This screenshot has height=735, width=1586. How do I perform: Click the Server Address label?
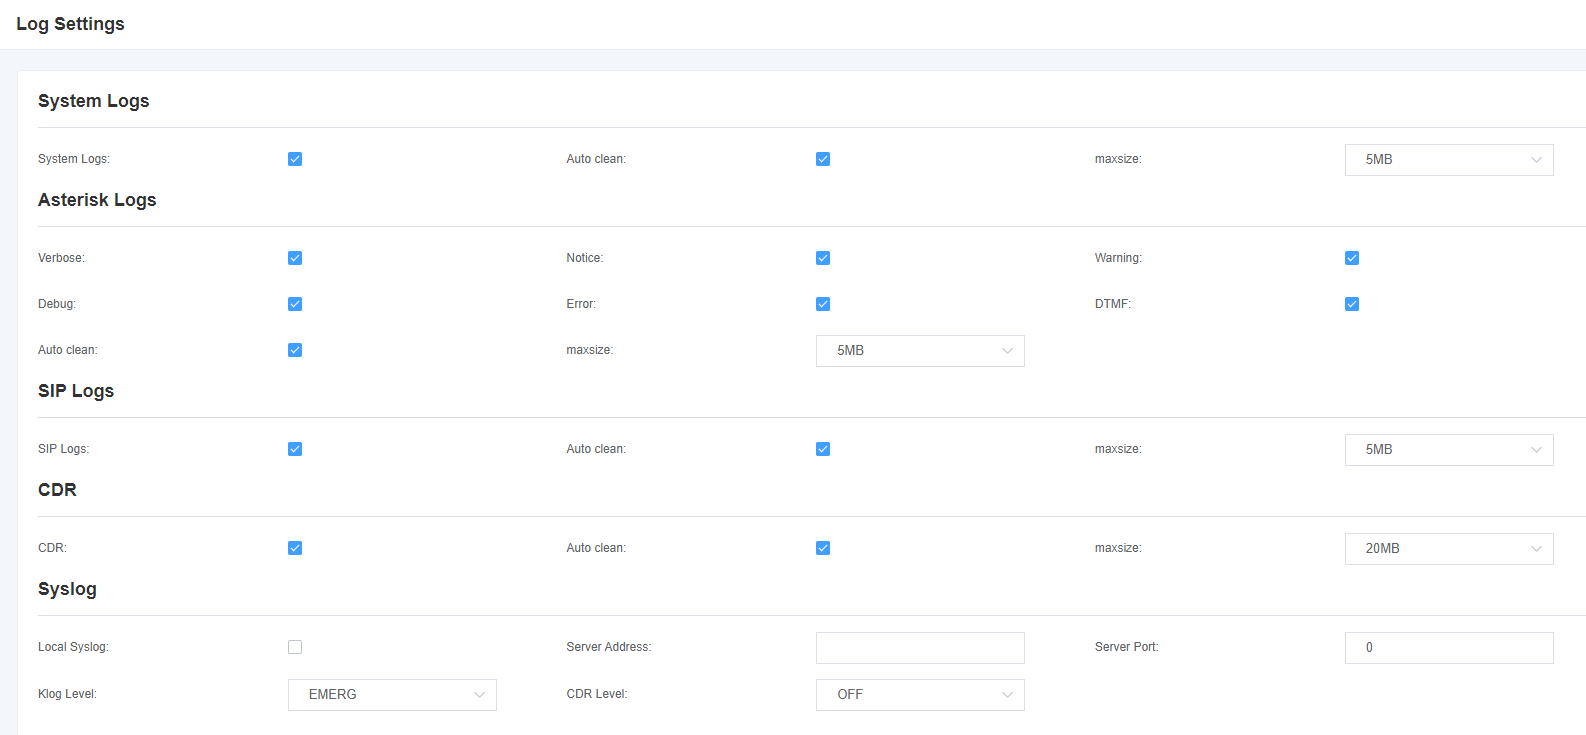608,647
